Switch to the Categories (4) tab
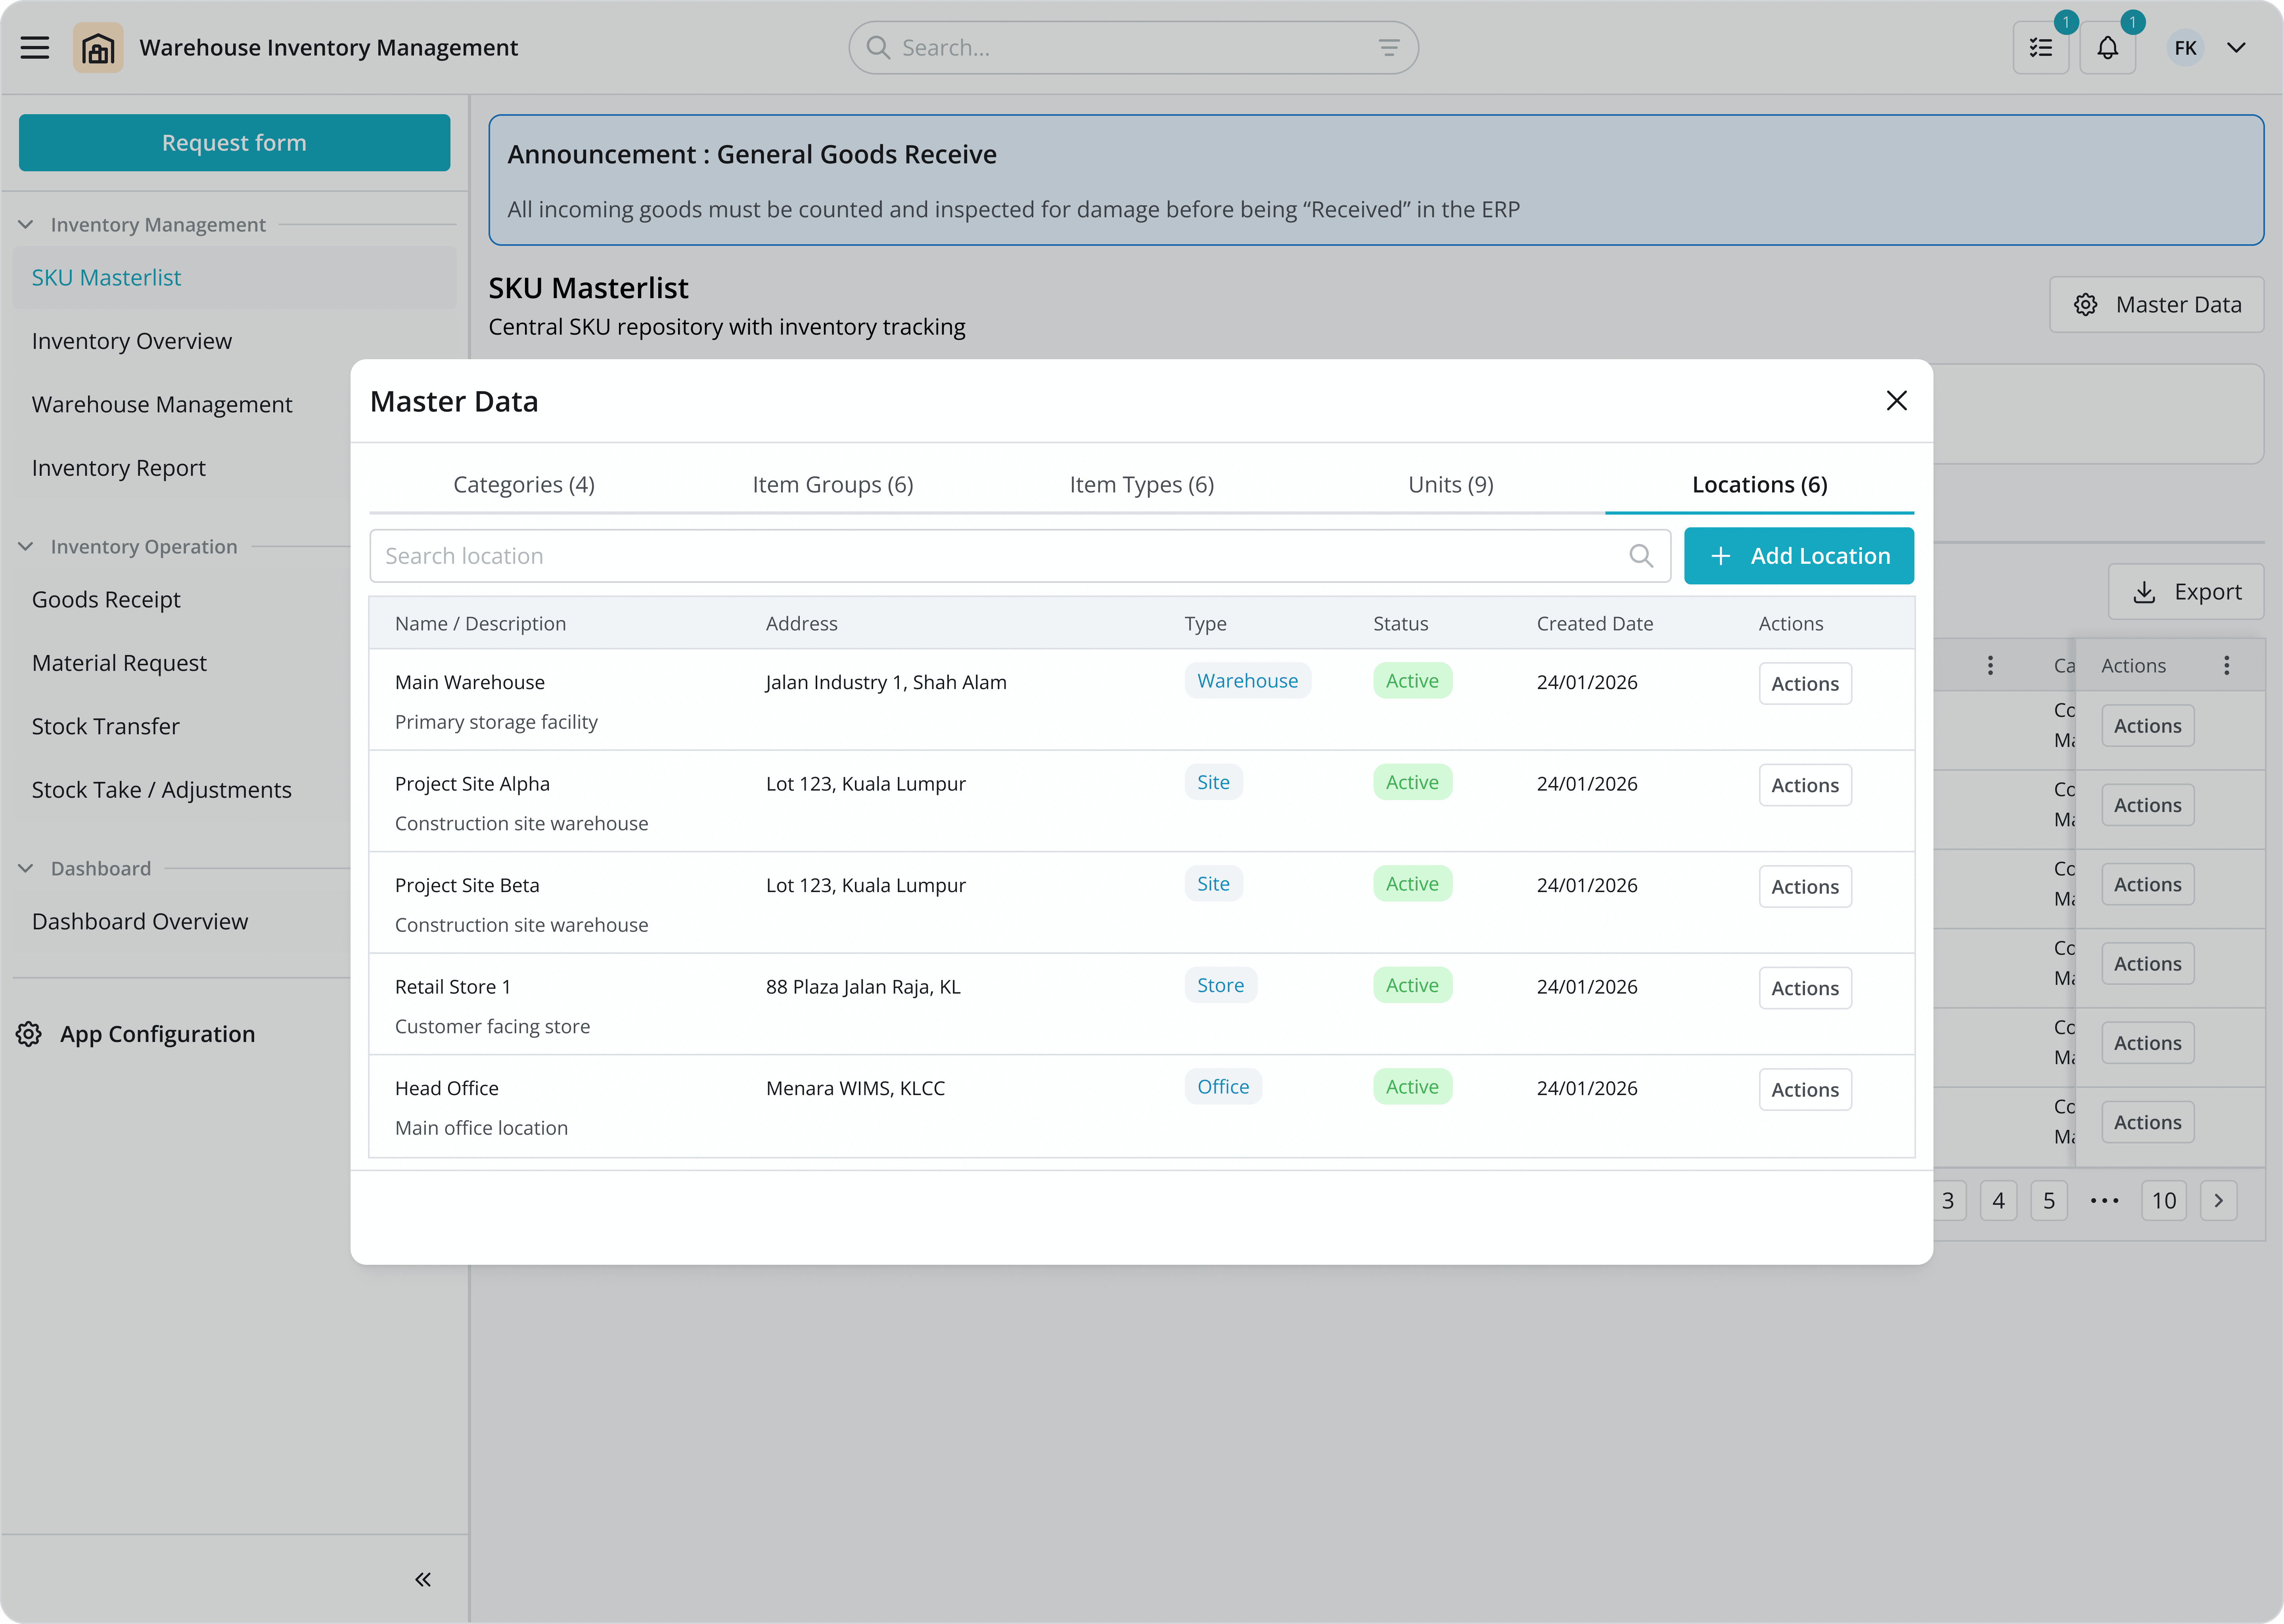Screen dimensions: 2284x1624 524,485
